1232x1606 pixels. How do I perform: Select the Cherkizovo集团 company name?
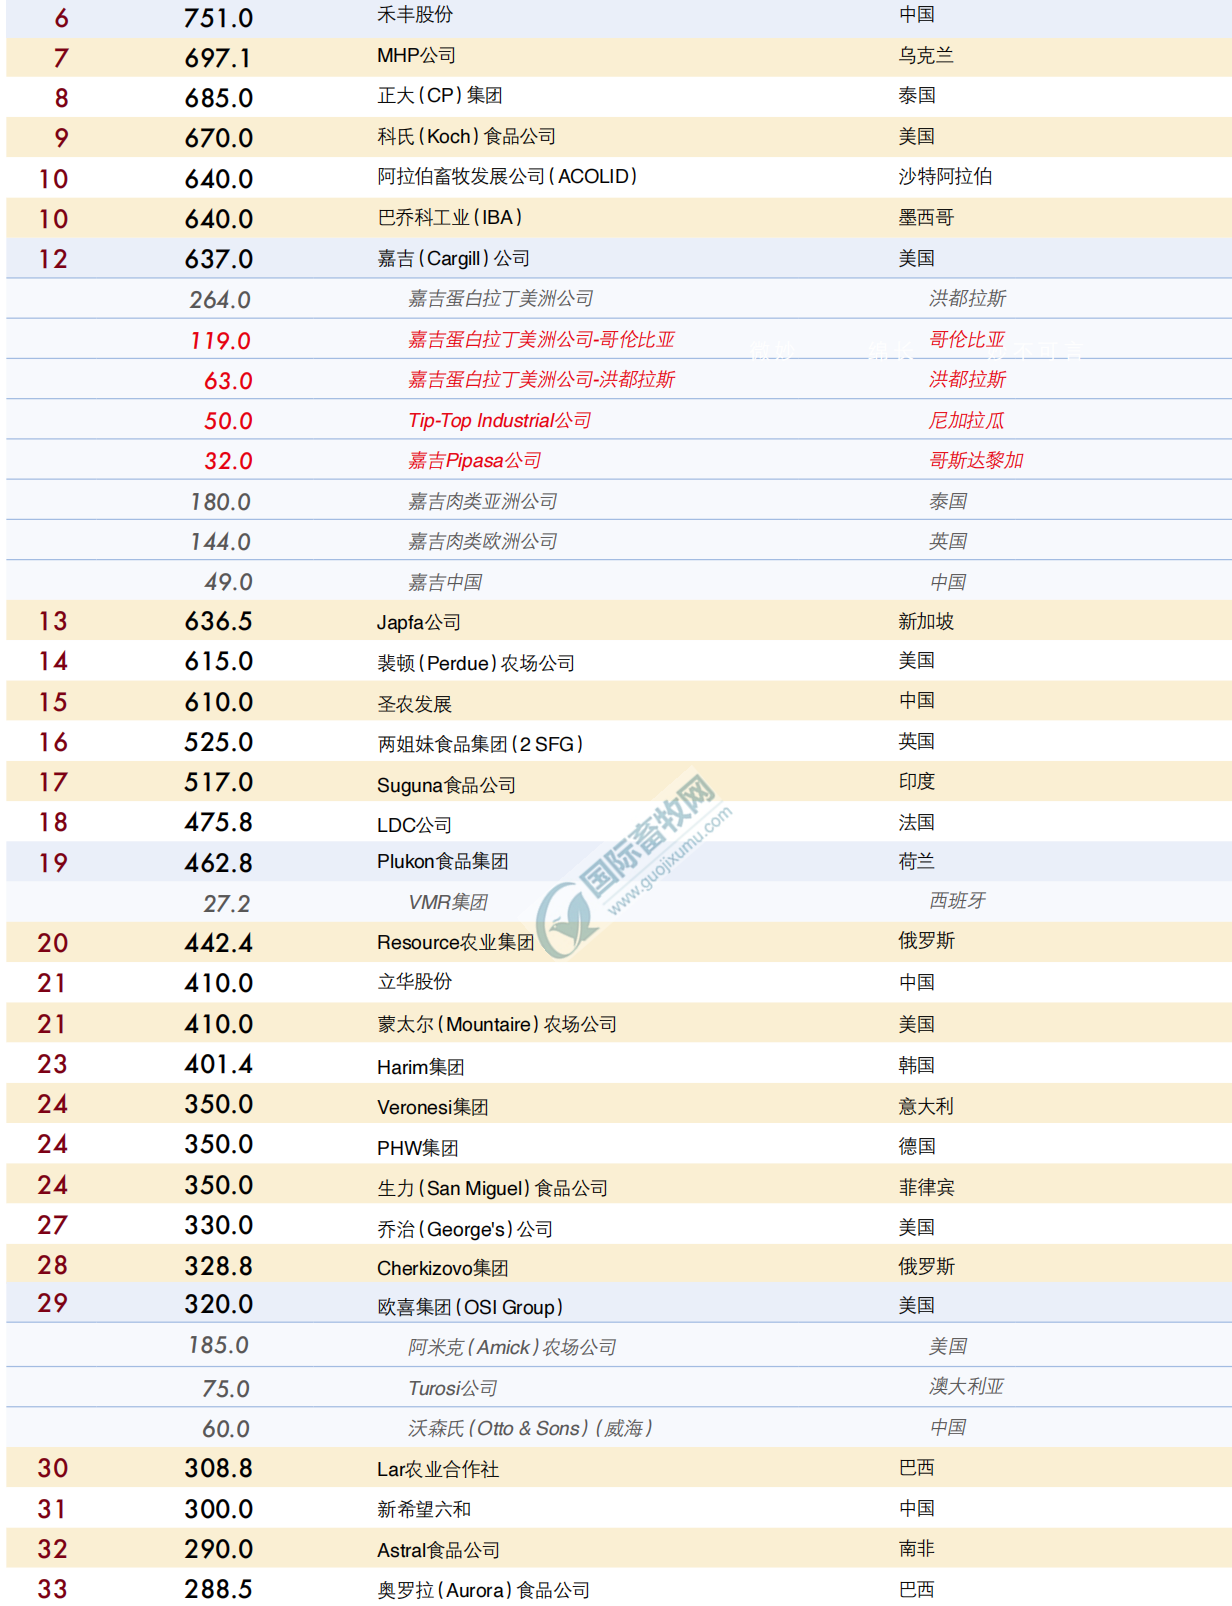click(x=442, y=1268)
